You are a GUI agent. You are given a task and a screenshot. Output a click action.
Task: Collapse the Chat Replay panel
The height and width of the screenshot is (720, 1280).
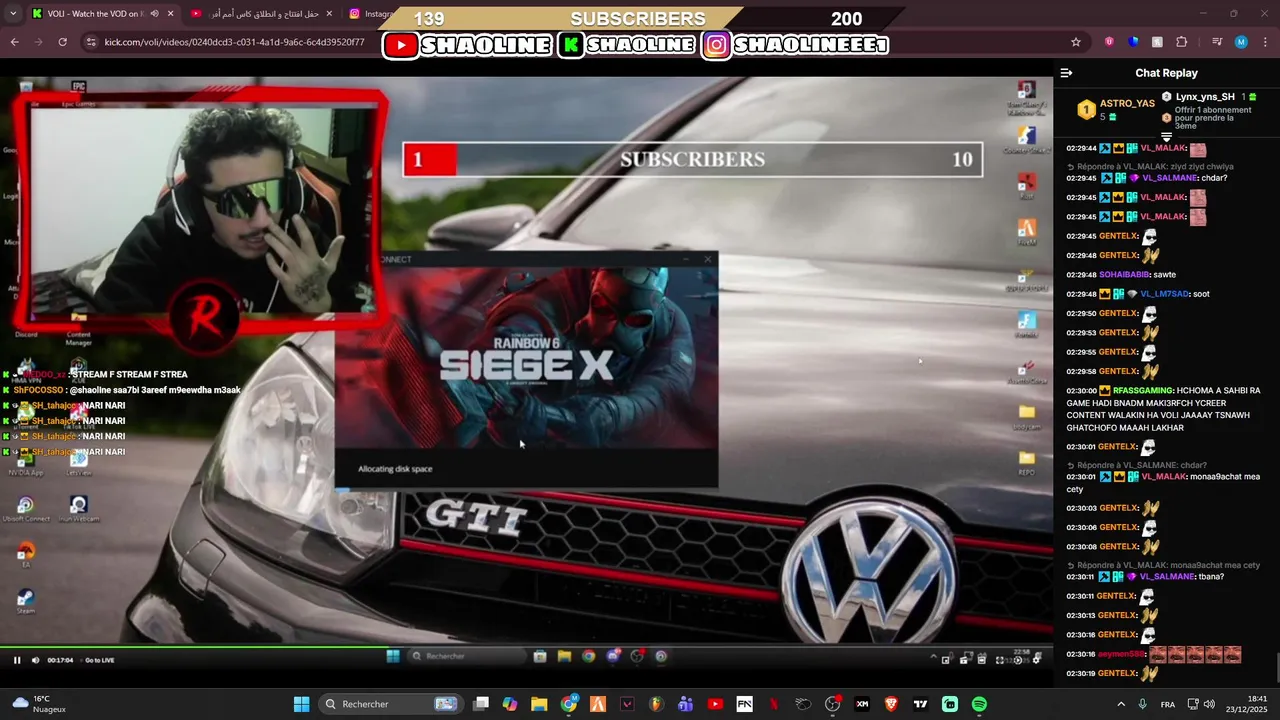1066,73
